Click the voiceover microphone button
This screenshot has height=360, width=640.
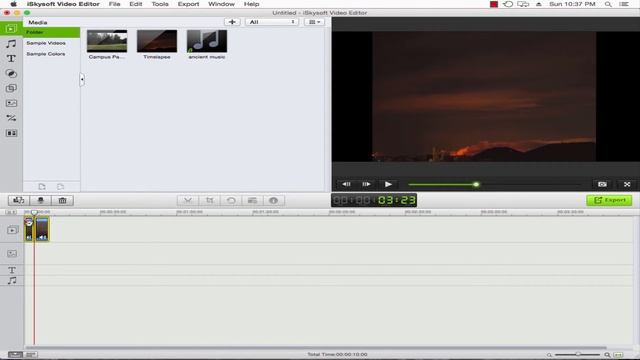(x=40, y=200)
